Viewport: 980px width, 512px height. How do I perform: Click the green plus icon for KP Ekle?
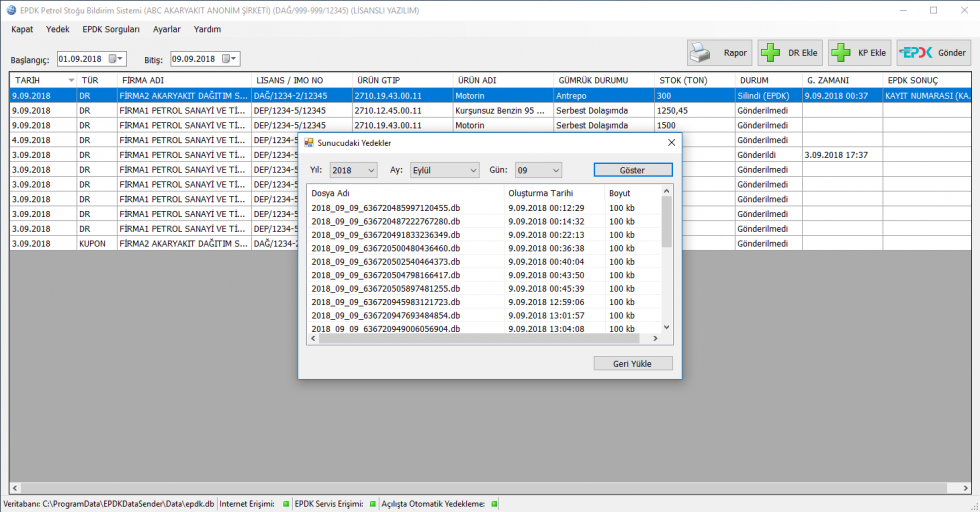pos(842,53)
